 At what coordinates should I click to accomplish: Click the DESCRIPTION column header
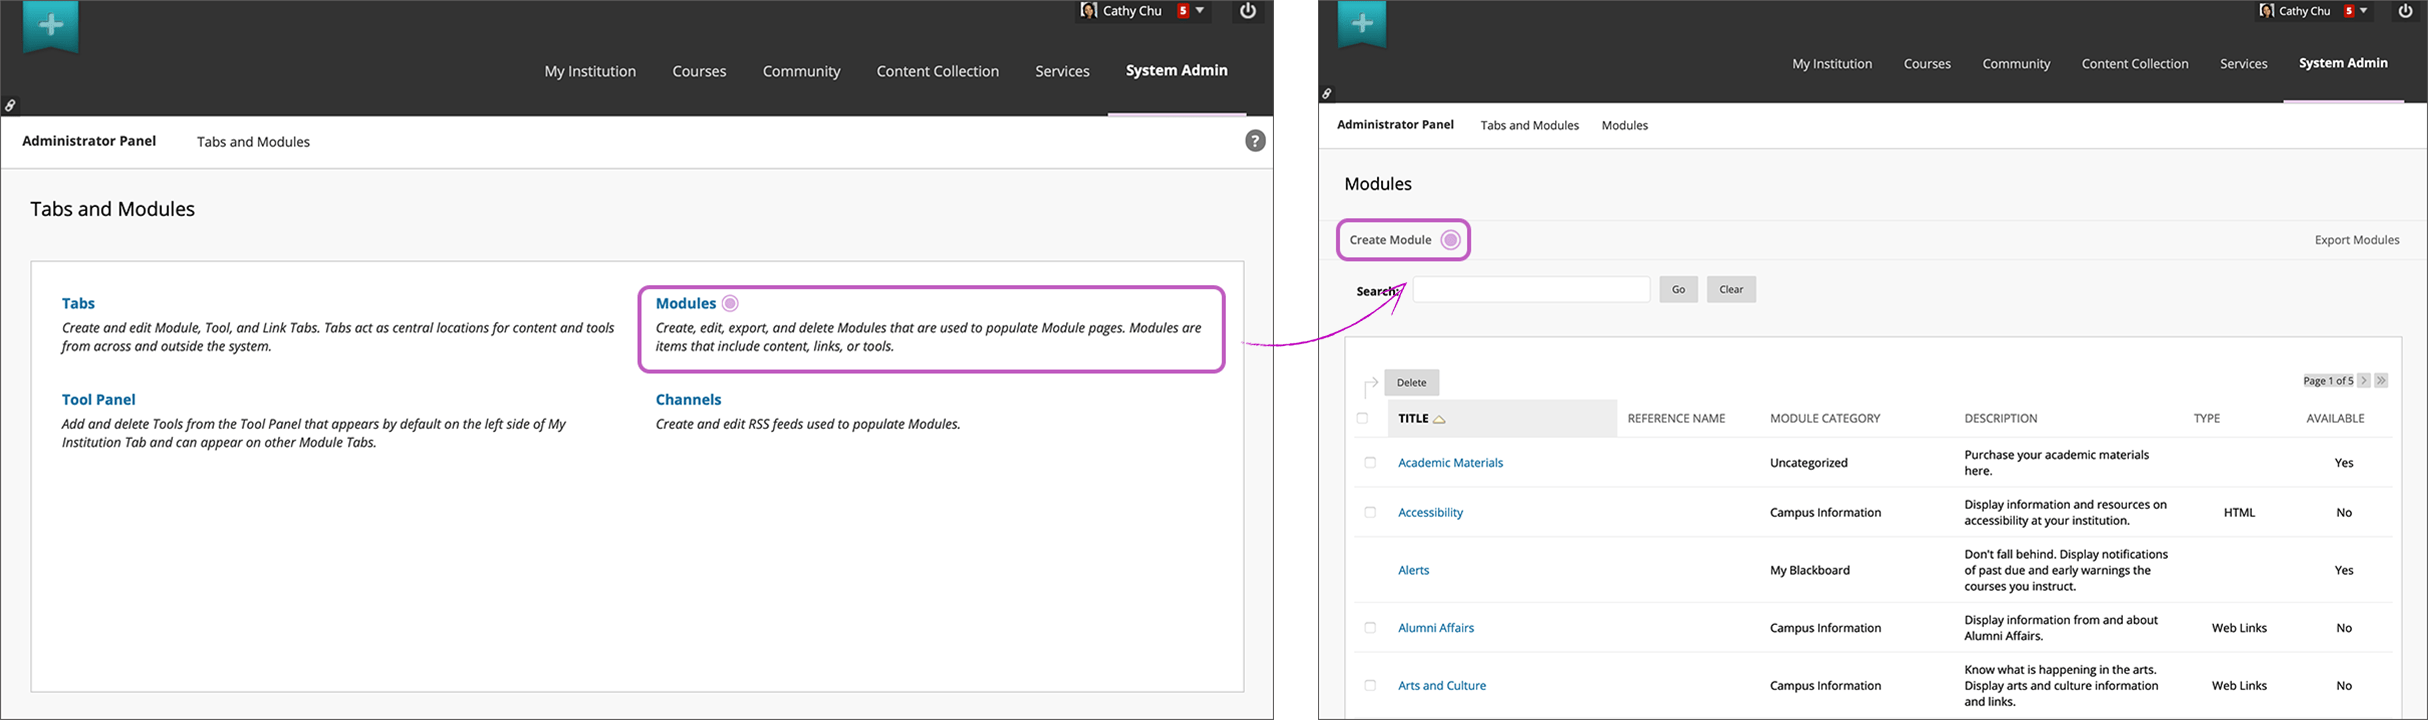tap(2000, 418)
